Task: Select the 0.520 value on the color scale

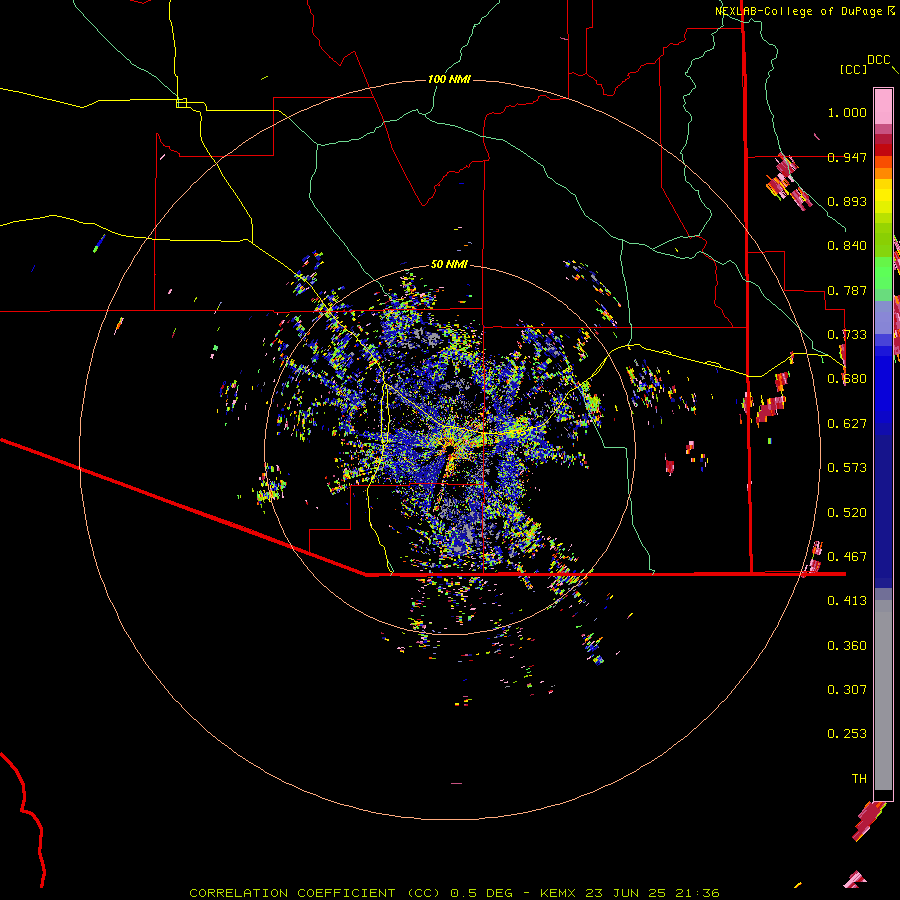Action: click(x=847, y=513)
